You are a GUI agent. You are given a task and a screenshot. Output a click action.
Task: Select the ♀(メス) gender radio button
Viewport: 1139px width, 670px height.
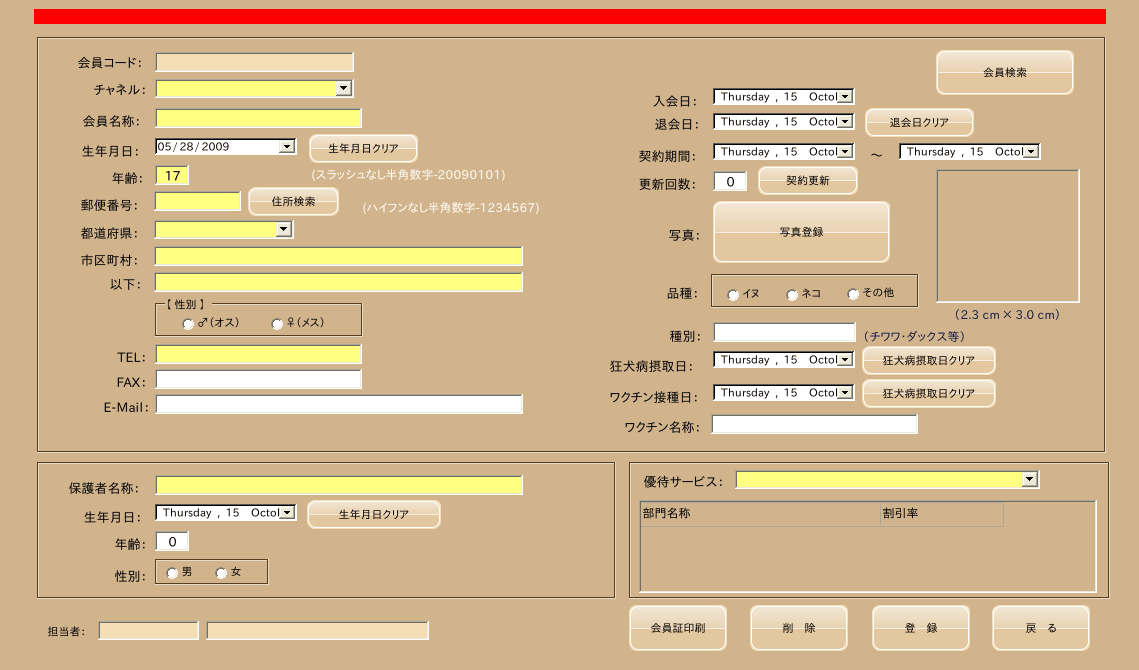click(x=277, y=324)
